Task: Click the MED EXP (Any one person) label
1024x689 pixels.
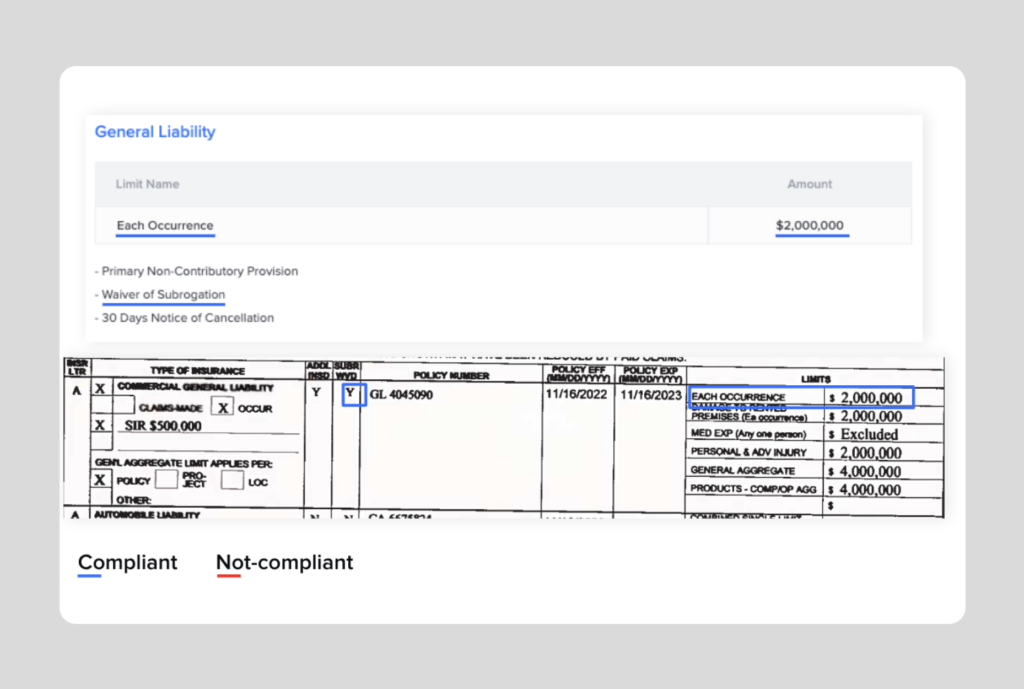Action: (748, 434)
